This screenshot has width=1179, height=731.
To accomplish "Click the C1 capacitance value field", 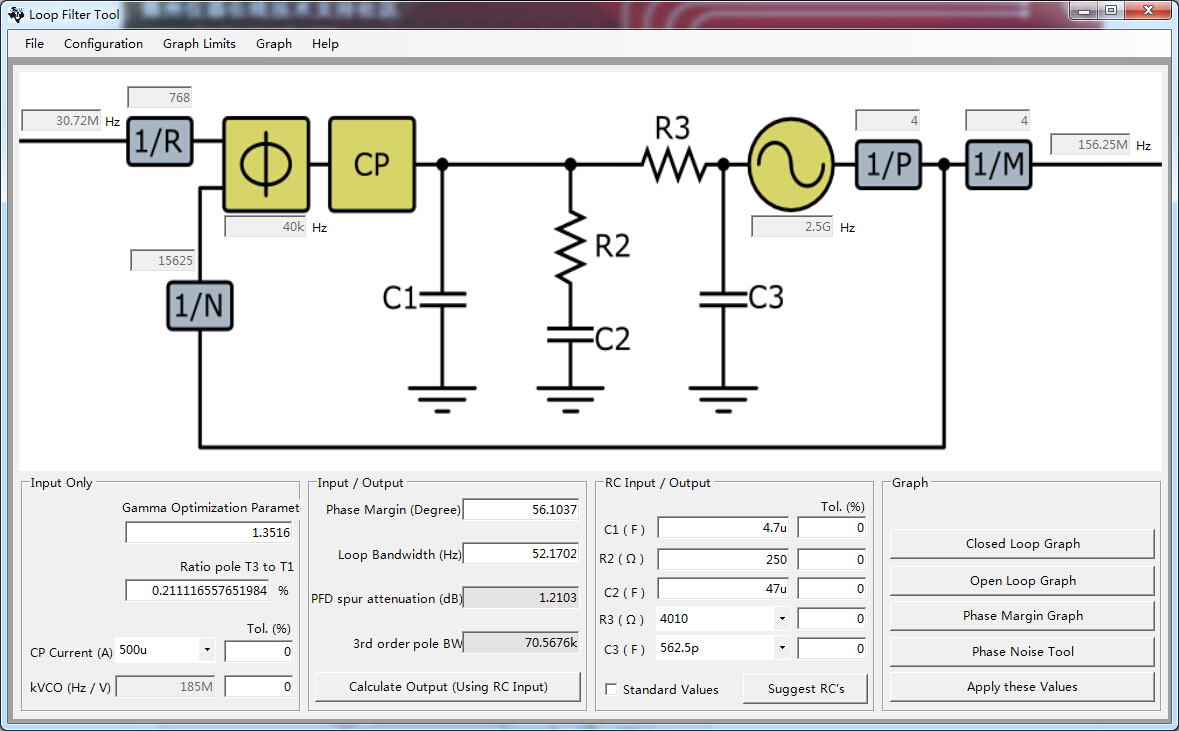I will pyautogui.click(x=723, y=528).
